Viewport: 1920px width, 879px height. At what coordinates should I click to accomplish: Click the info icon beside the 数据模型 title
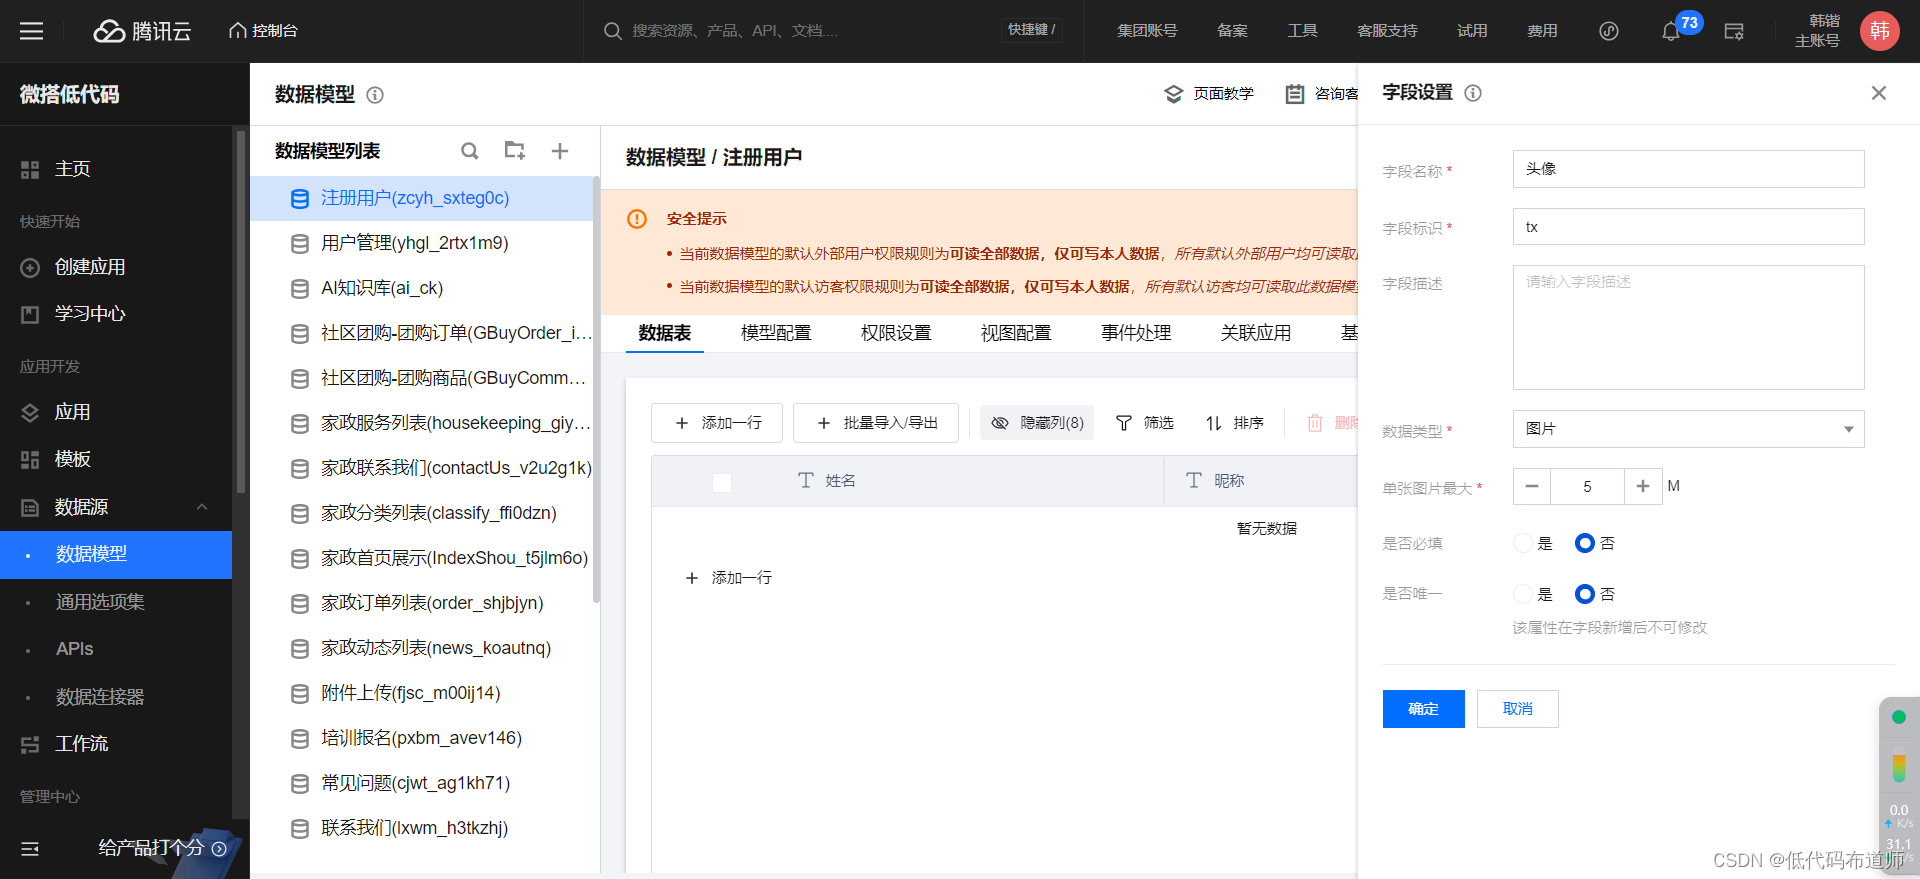375,95
